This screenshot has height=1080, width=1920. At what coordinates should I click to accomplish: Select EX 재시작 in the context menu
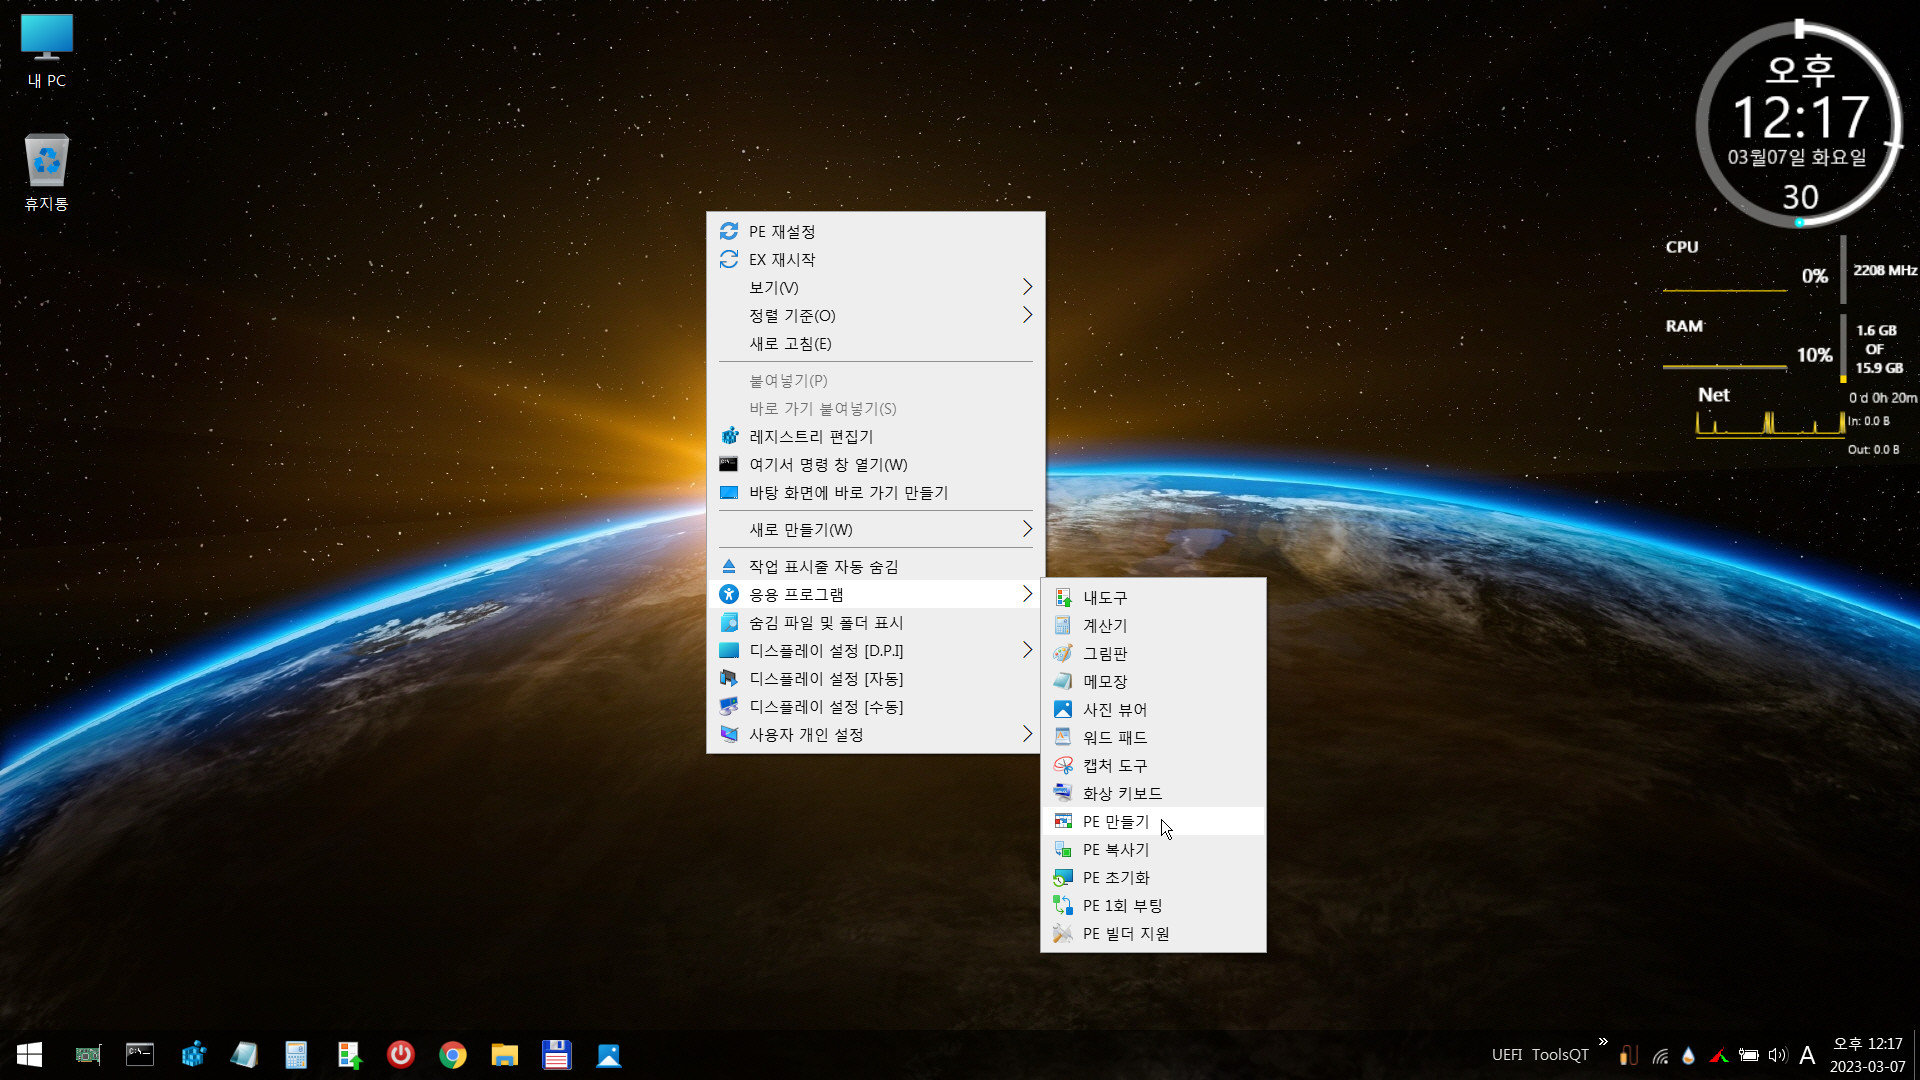tap(875, 259)
